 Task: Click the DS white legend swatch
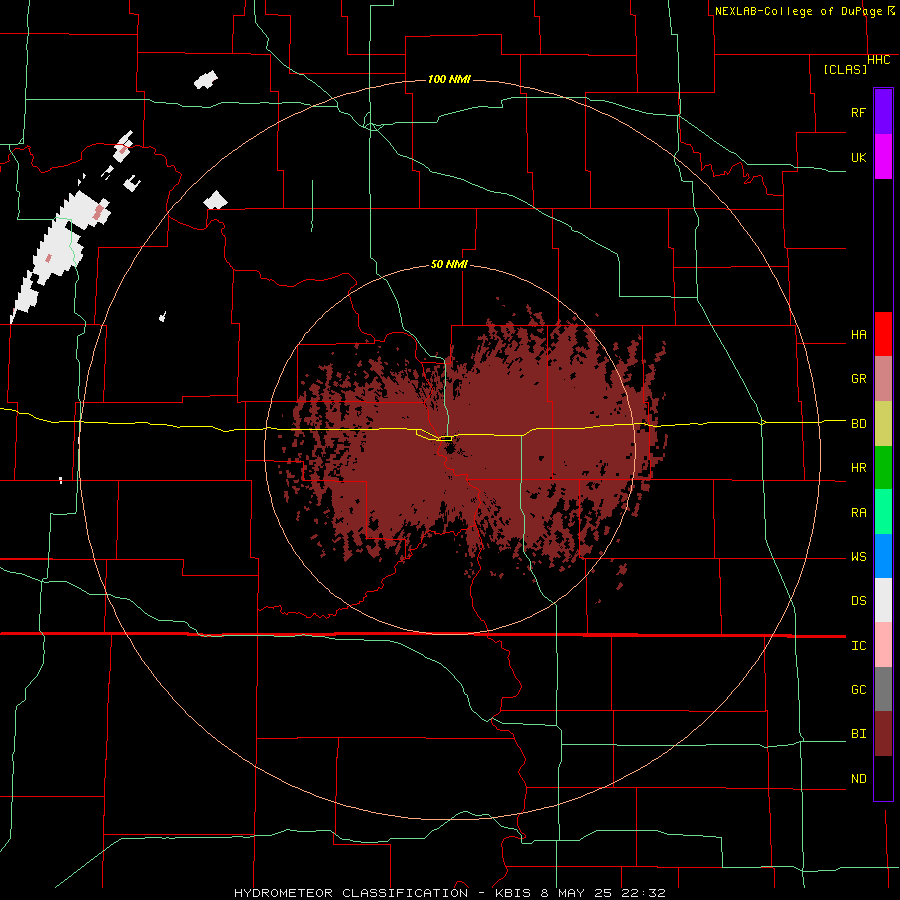pos(883,600)
